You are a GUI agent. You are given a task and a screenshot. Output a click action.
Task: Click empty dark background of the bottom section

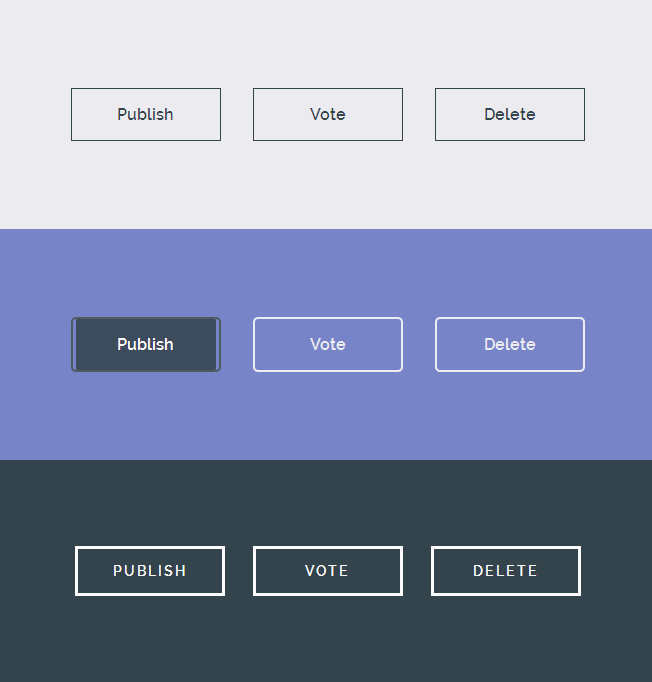pyautogui.click(x=326, y=640)
